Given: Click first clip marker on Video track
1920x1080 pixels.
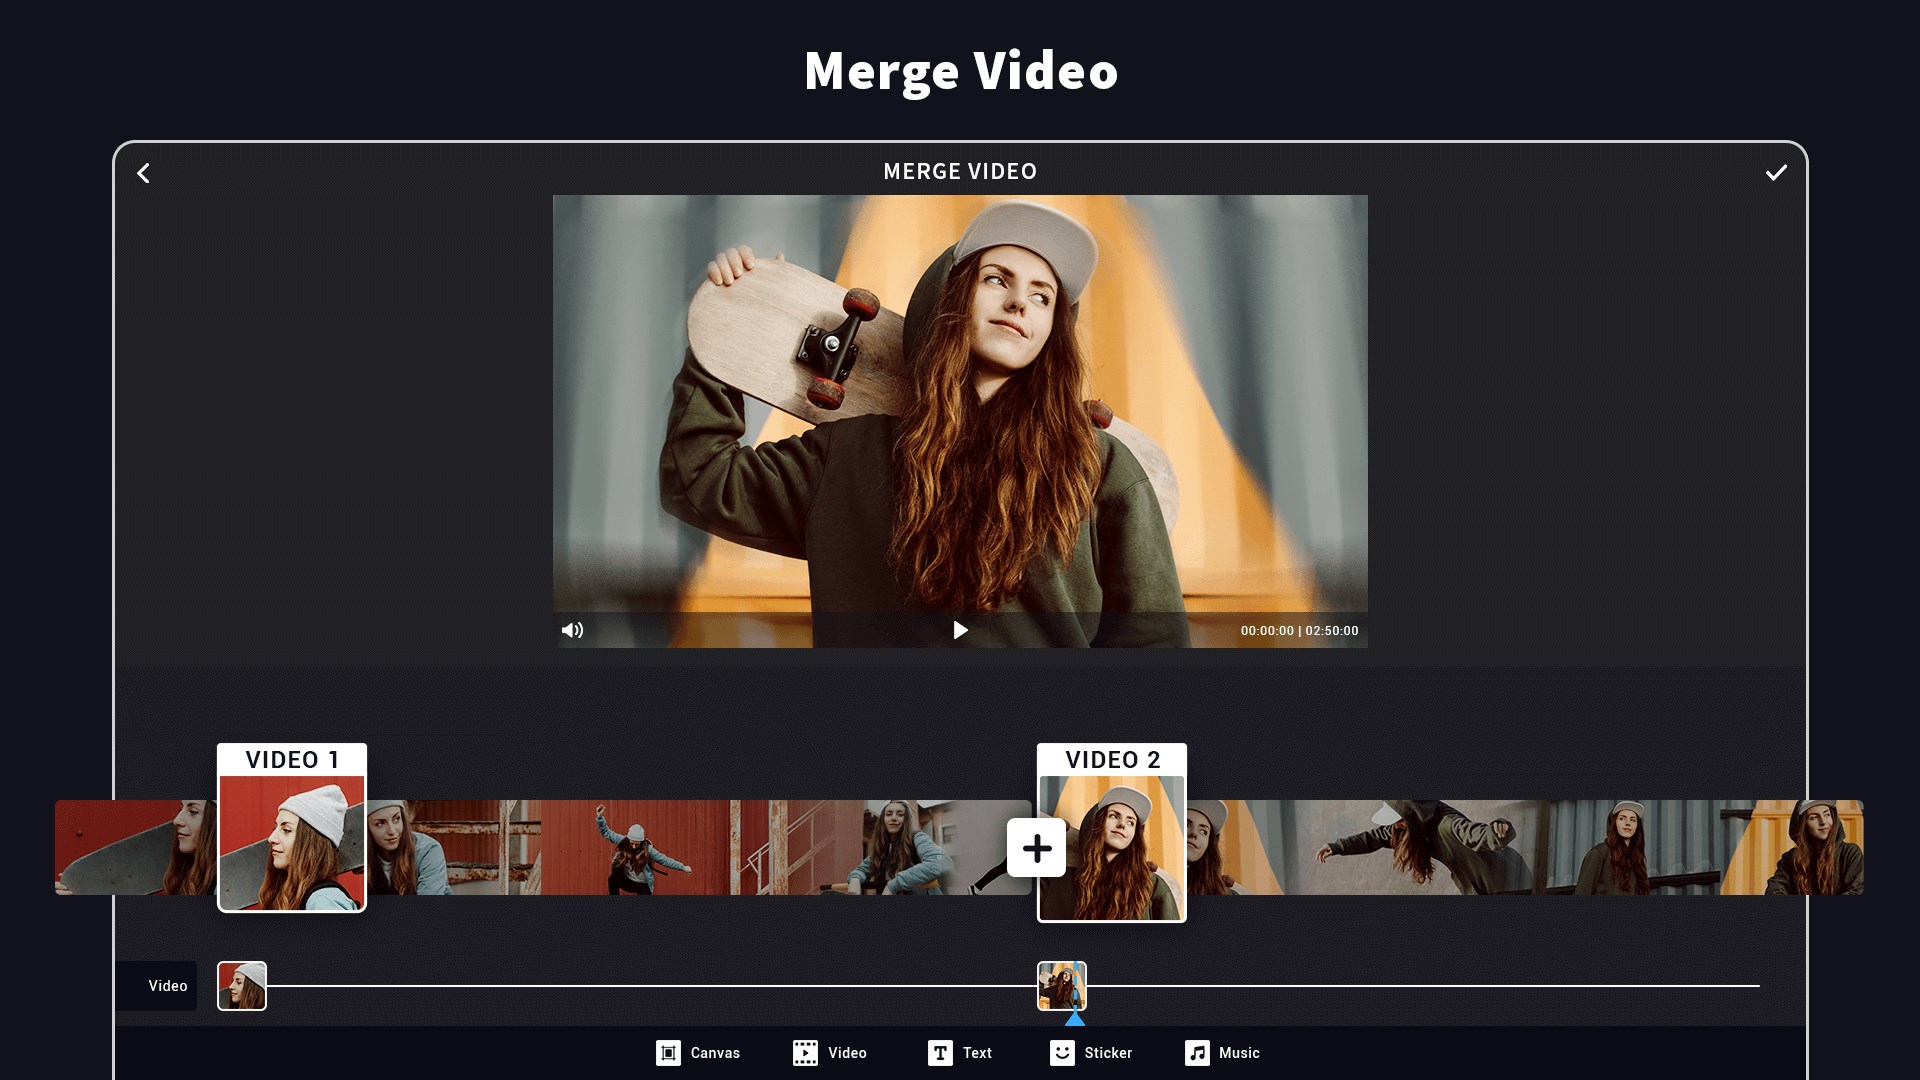Looking at the screenshot, I should point(242,986).
